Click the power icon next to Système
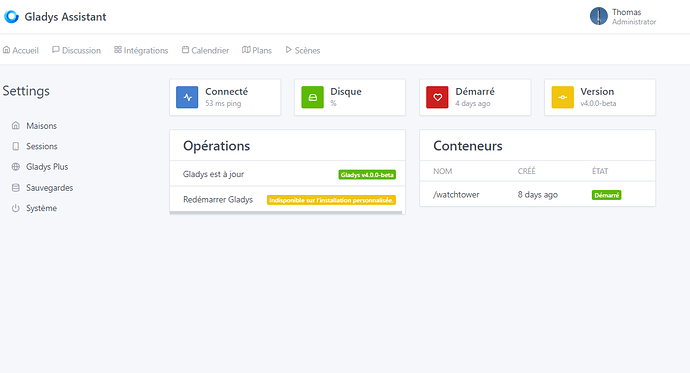The width and height of the screenshot is (690, 373). click(x=16, y=208)
